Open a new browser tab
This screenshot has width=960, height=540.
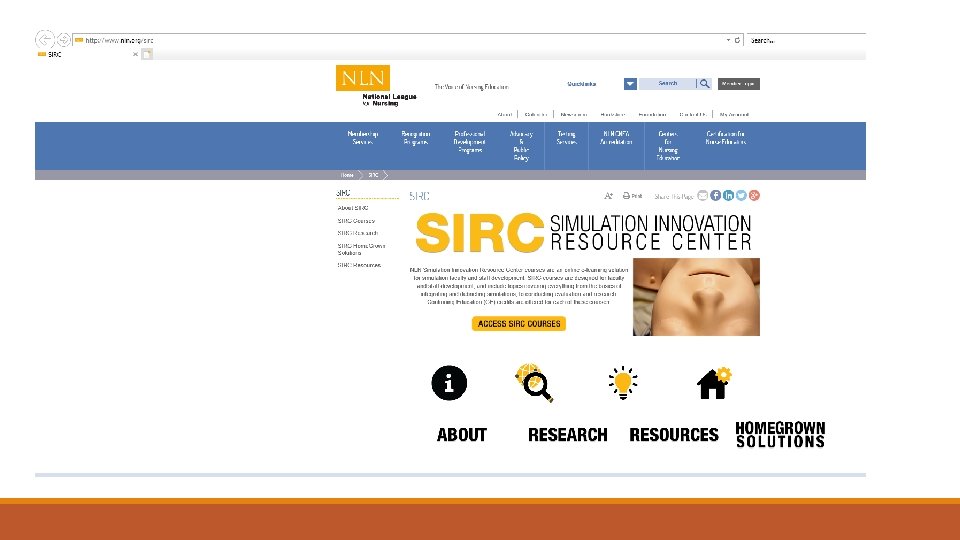147,54
